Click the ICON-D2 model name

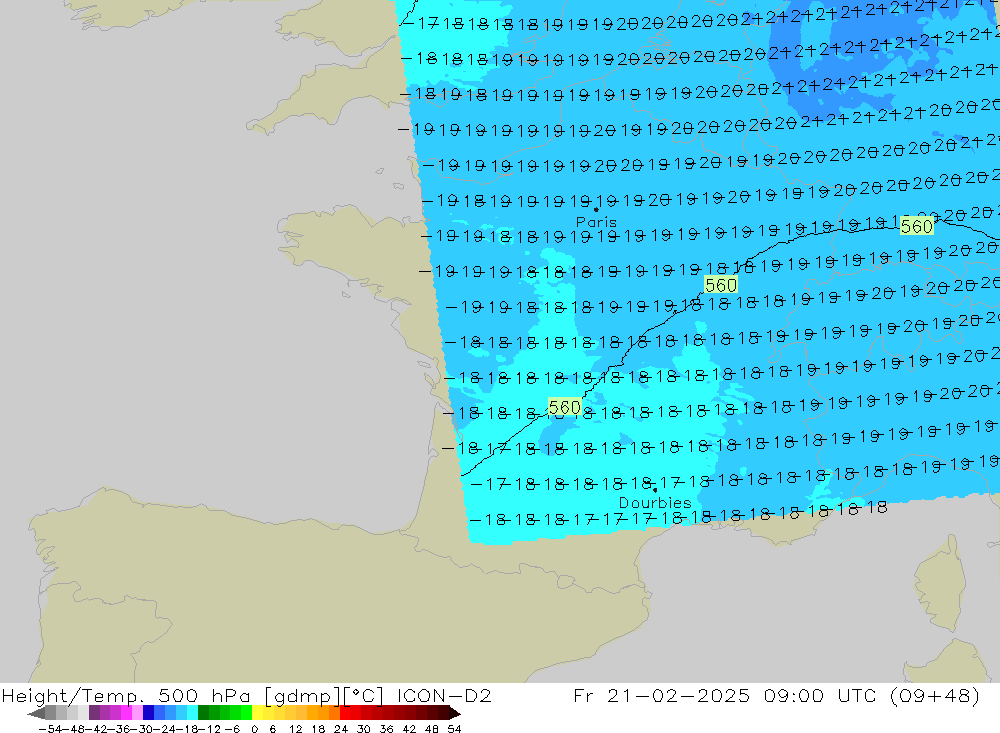445,695
